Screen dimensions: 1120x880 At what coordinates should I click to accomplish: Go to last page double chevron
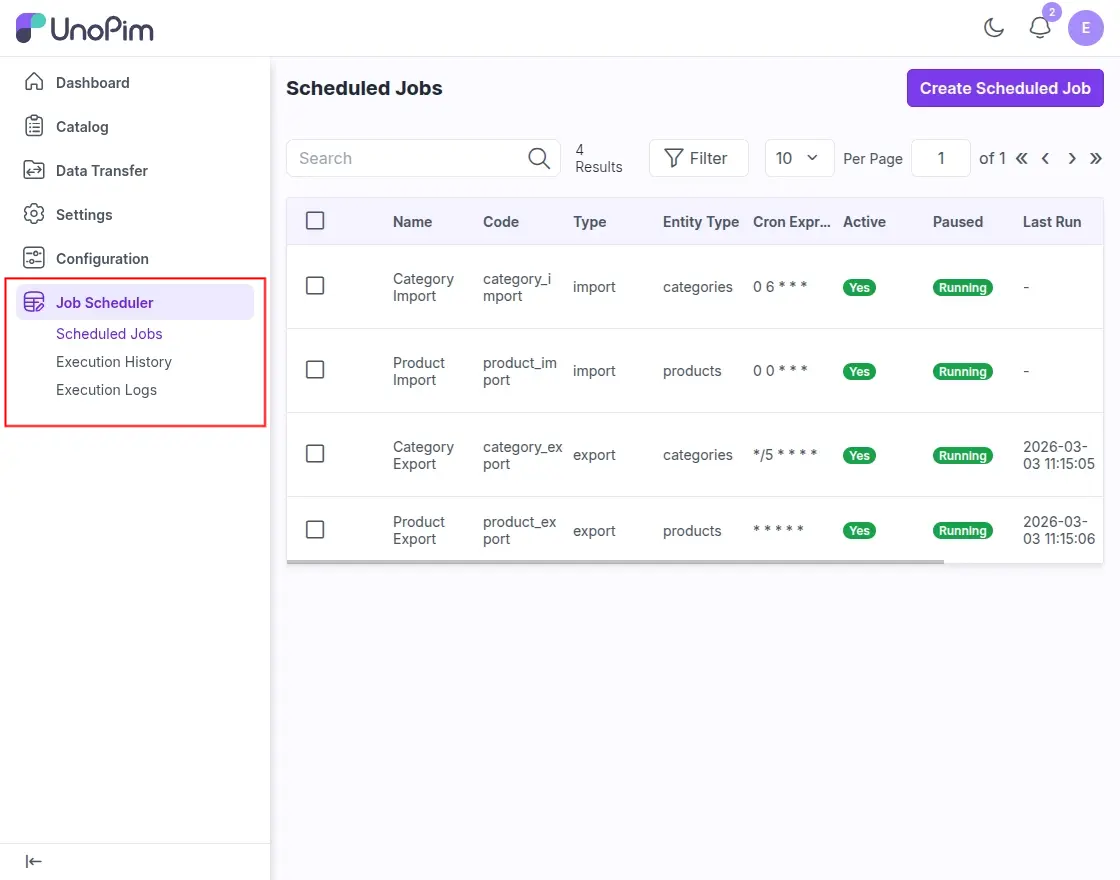1096,158
